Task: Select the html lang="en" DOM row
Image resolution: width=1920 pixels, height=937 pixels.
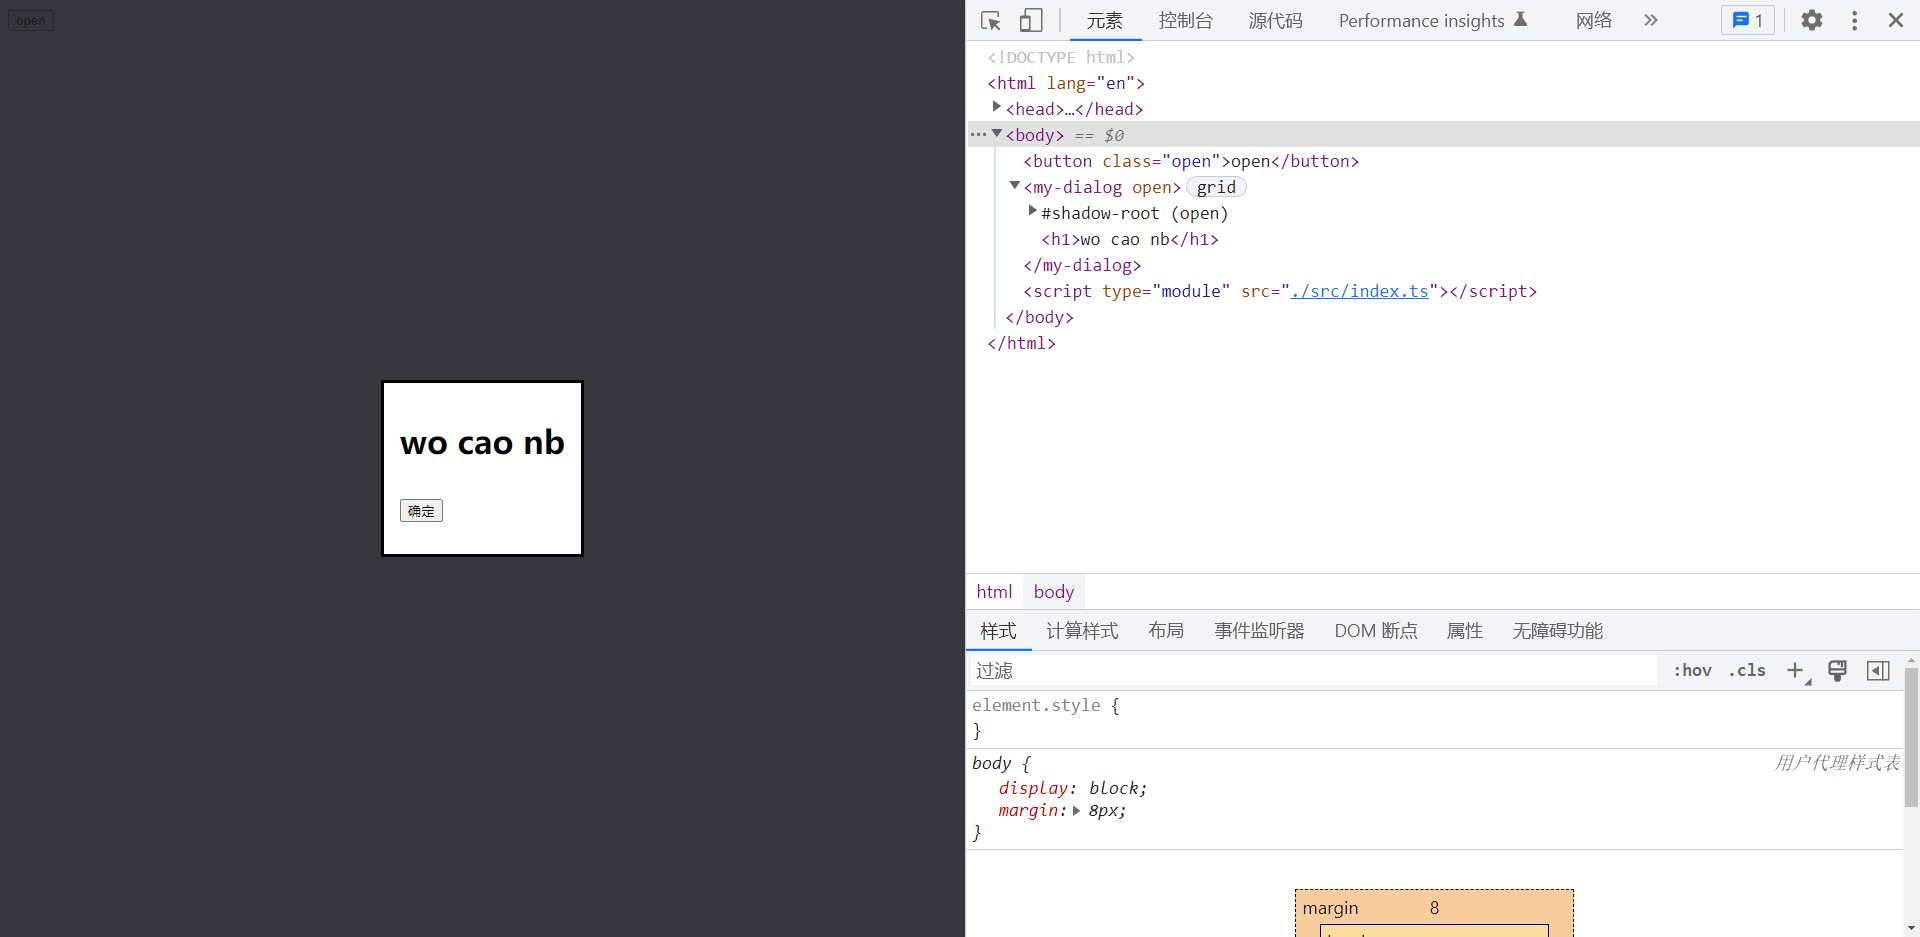Action: tap(1066, 83)
